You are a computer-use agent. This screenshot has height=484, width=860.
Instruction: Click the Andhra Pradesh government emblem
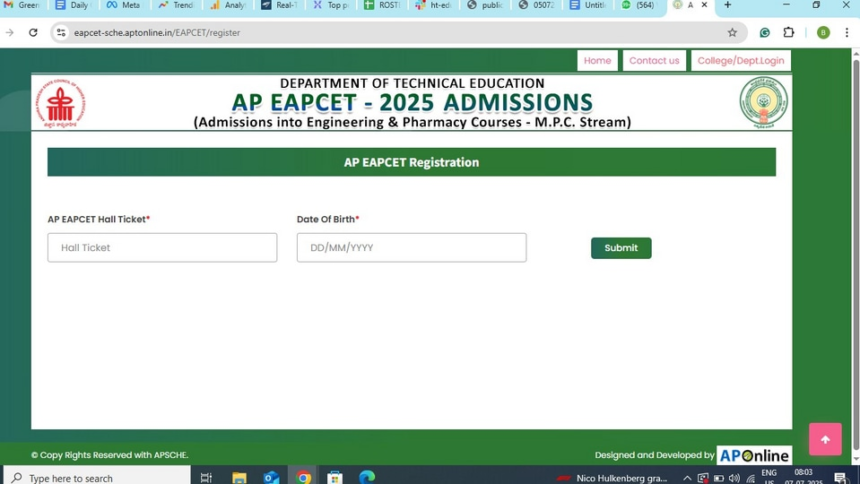pos(763,103)
